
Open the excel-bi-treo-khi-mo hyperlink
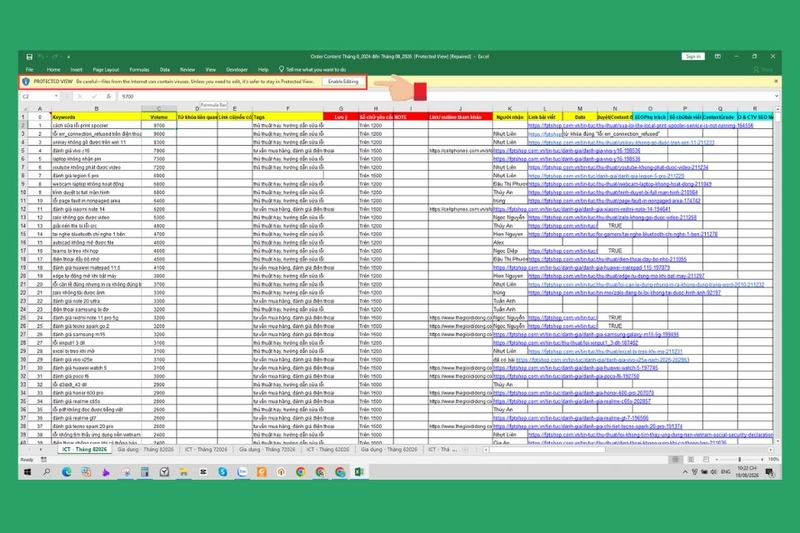pyautogui.click(x=605, y=351)
